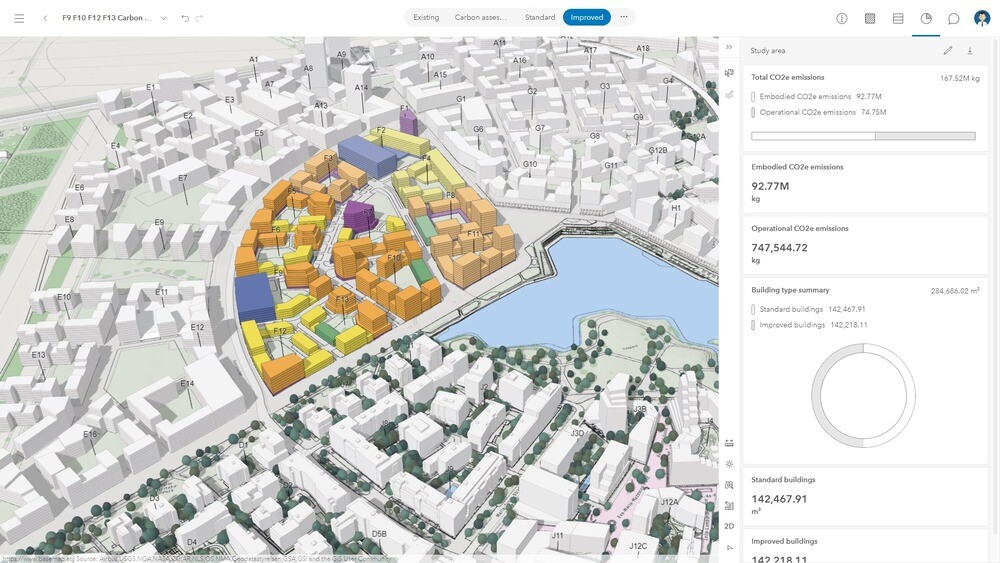The width and height of the screenshot is (1000, 563).
Task: Click the back arrow next to project name
Action: pos(45,18)
